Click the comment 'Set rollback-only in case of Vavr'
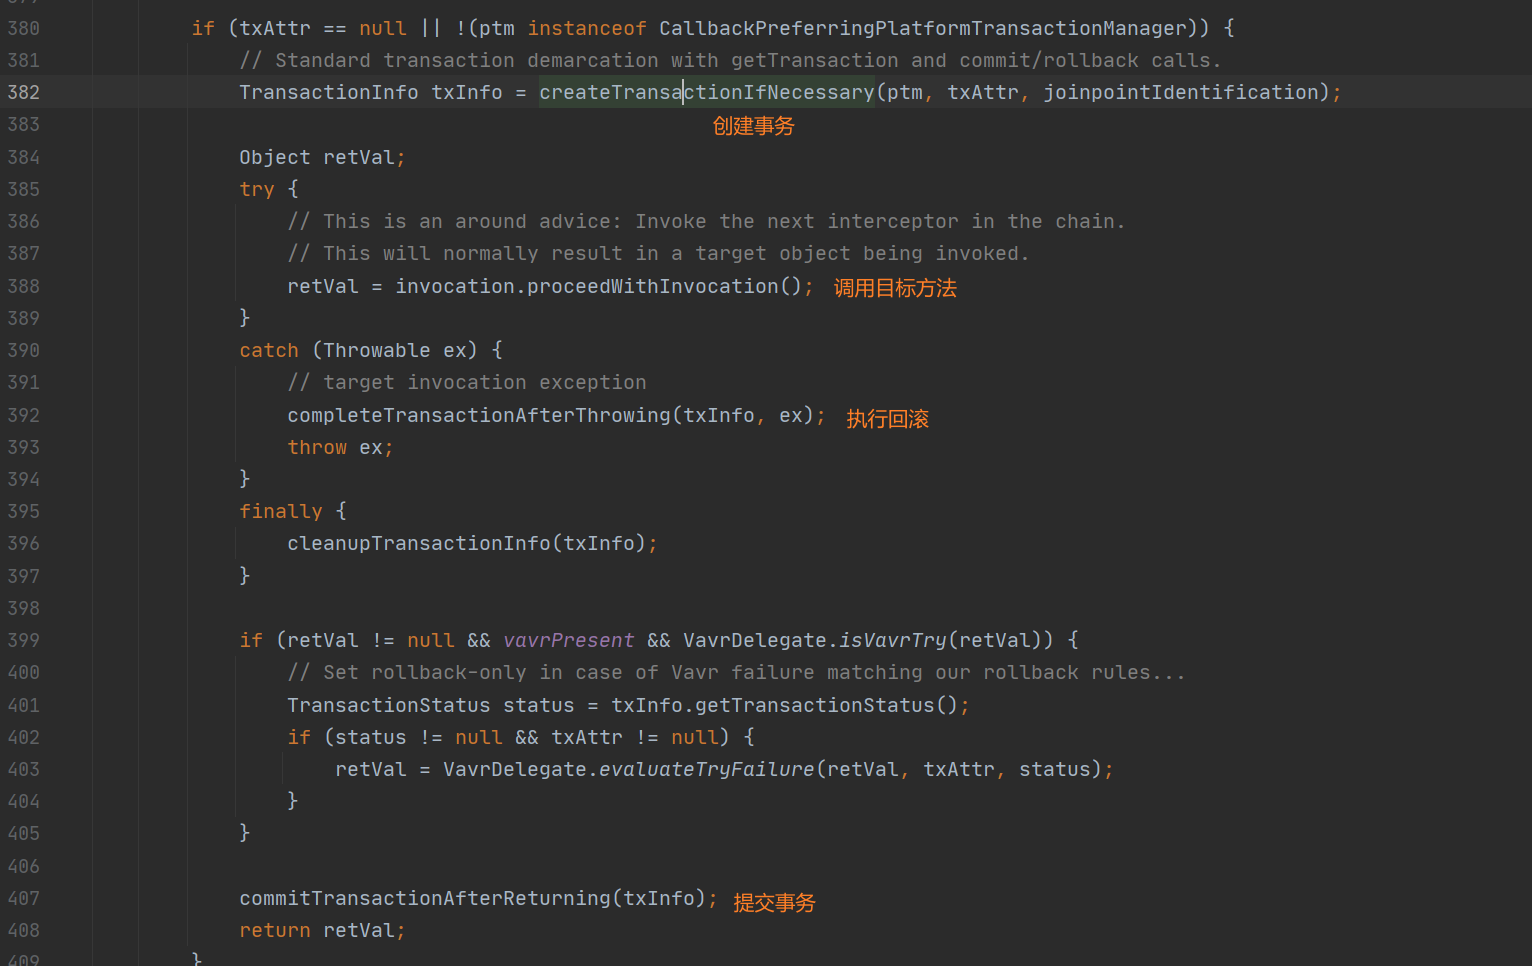Screen dimensions: 1532x966 point(737,672)
